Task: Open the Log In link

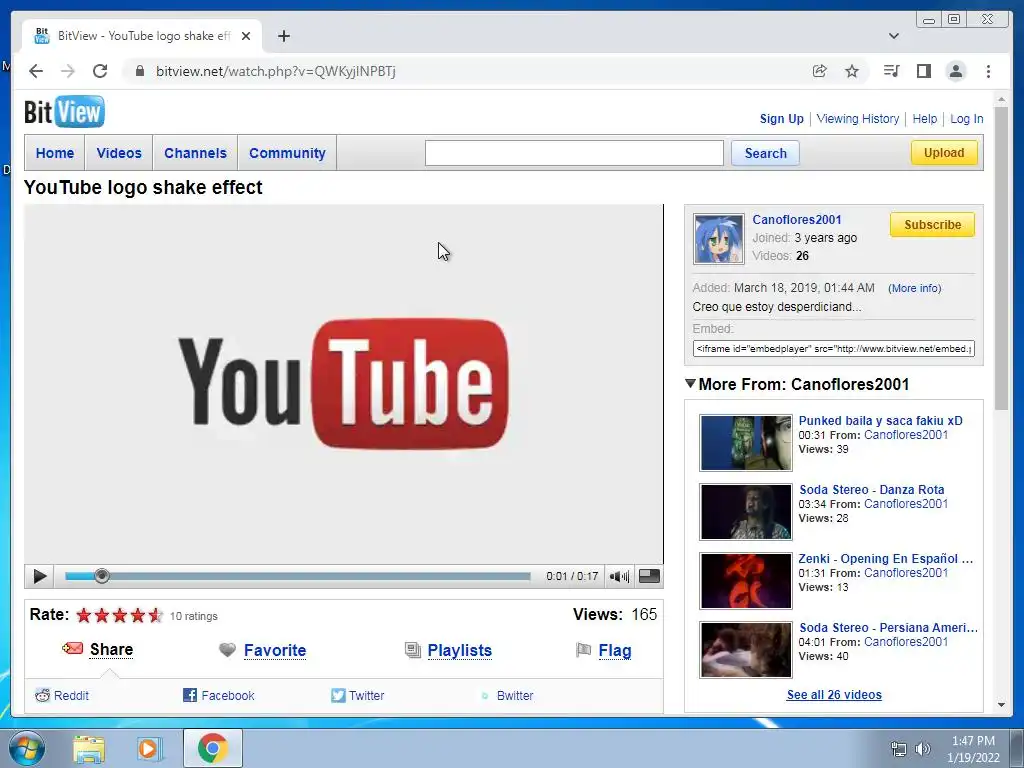Action: [967, 119]
